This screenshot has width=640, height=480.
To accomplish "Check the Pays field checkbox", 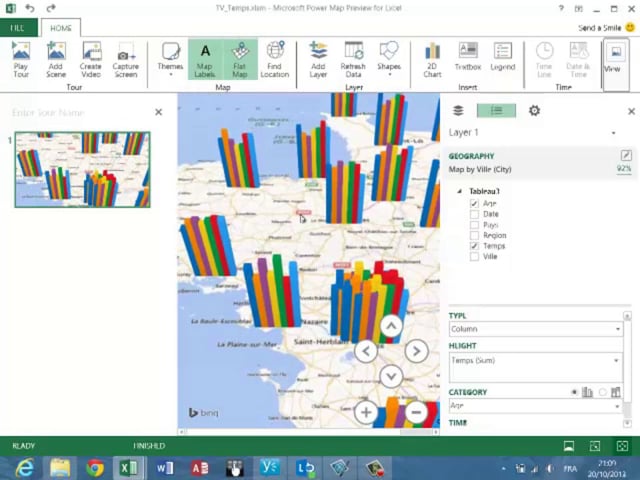I will 474,224.
